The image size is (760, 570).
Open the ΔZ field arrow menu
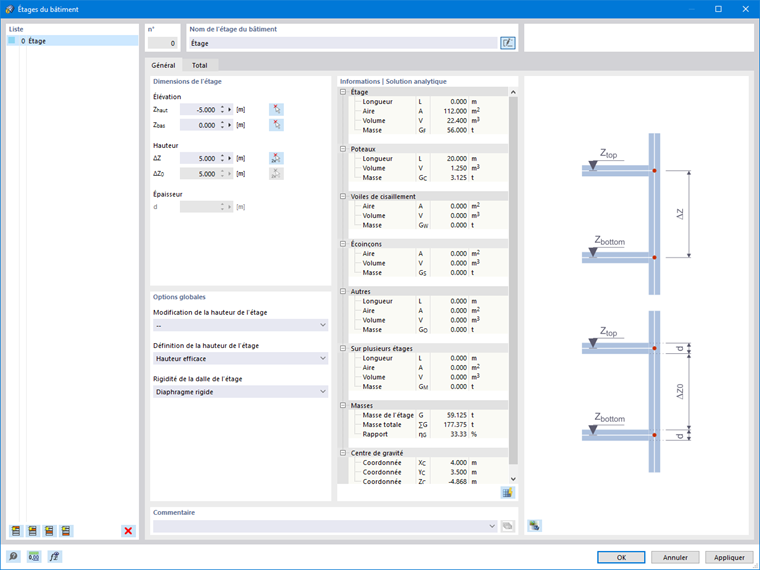pos(230,158)
